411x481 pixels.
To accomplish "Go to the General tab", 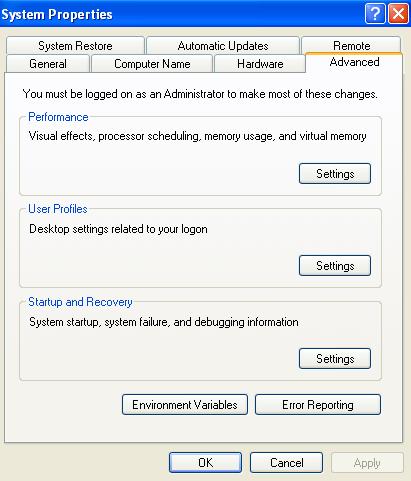I will click(x=48, y=64).
